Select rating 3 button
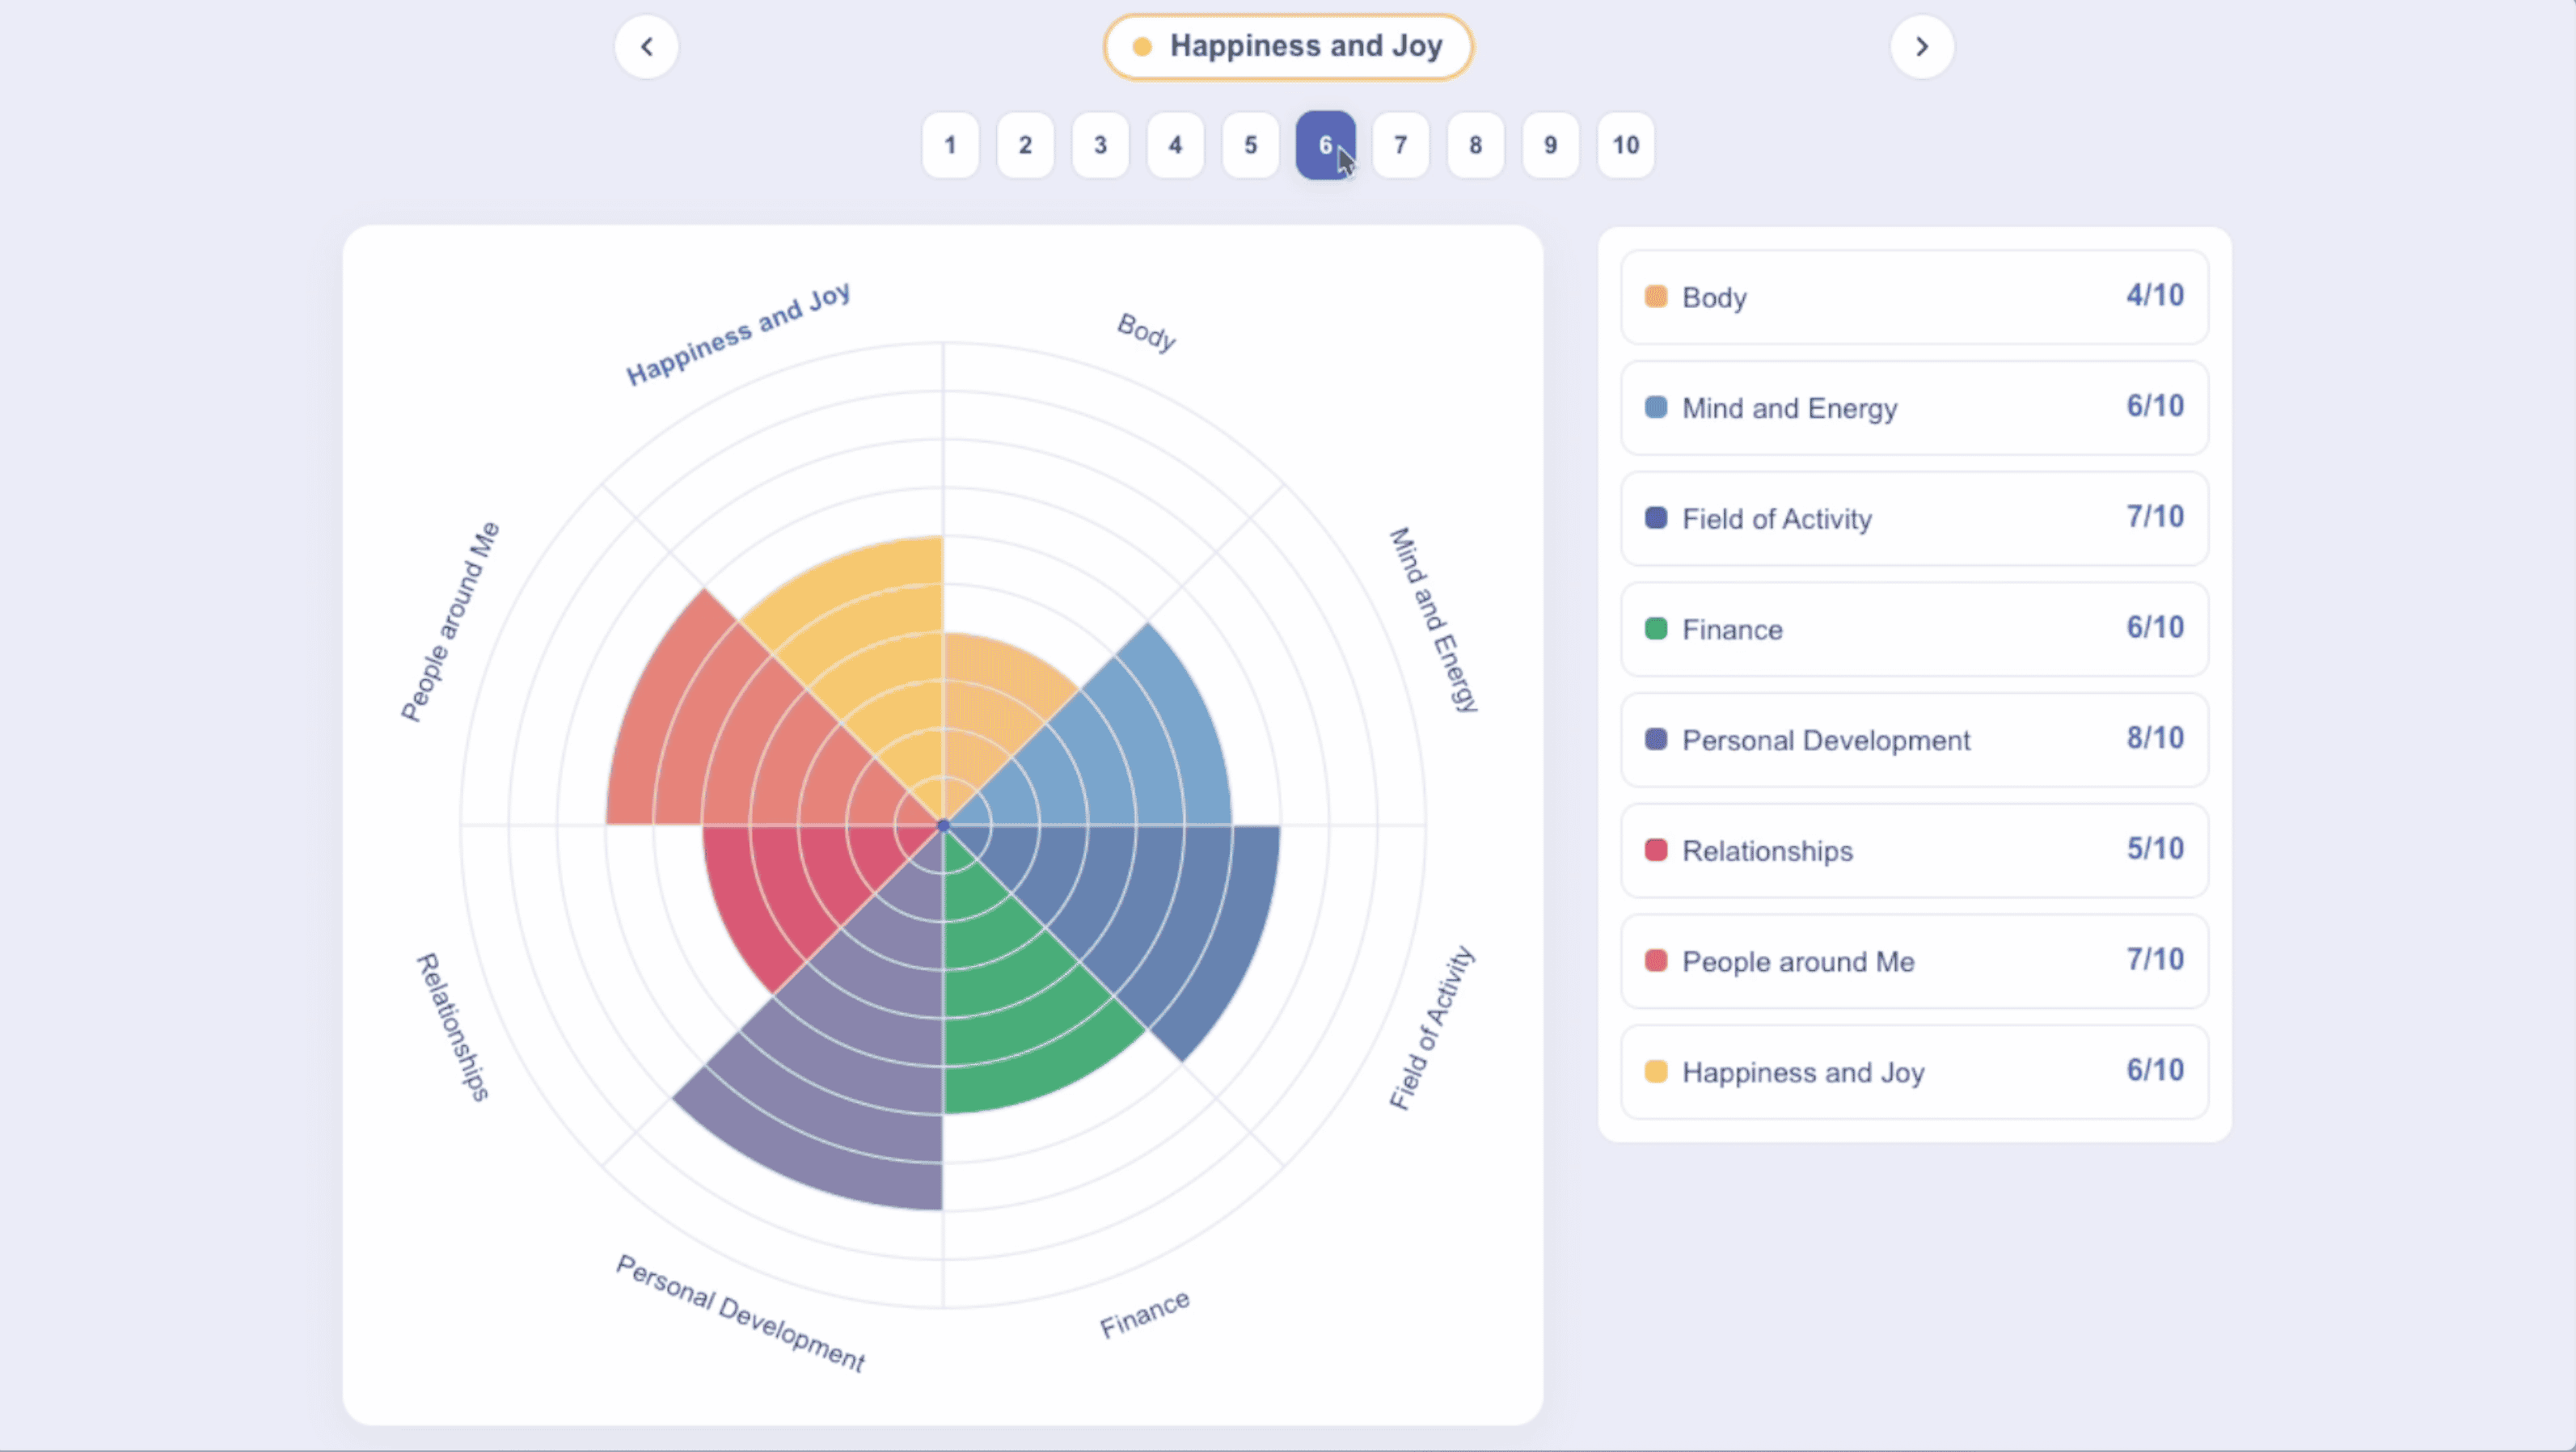 (x=1100, y=145)
